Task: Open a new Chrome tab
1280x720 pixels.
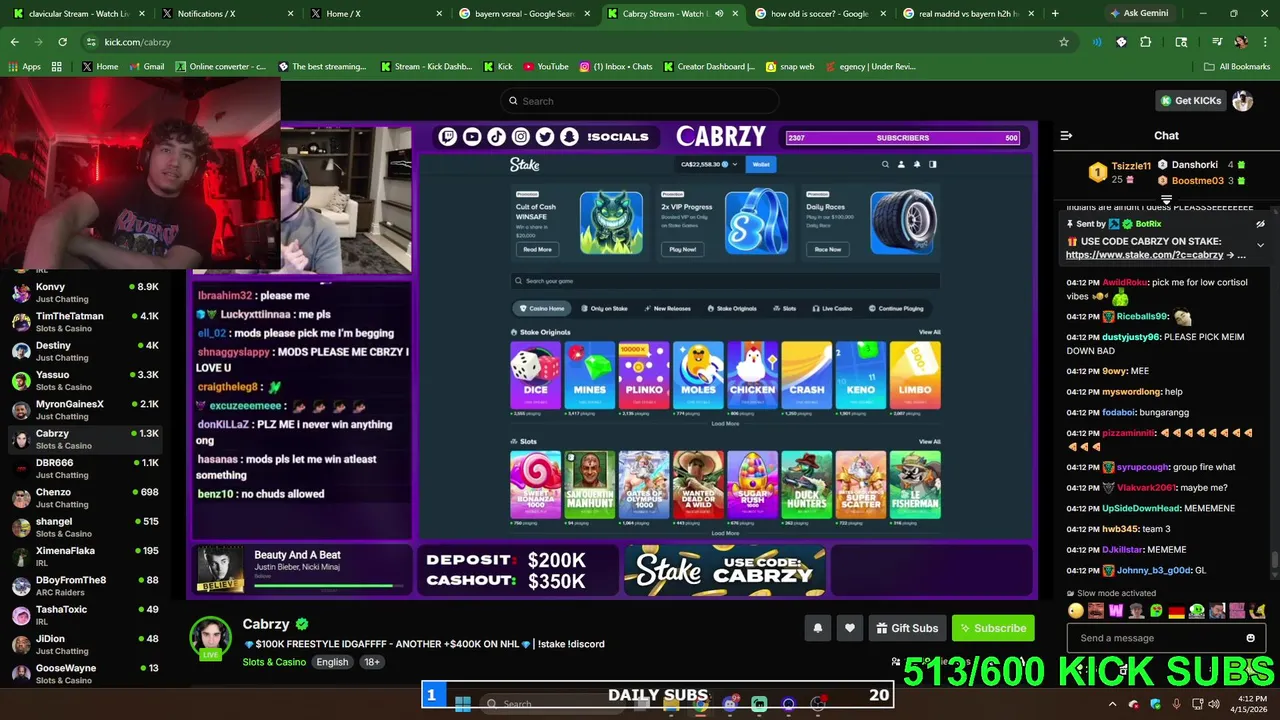Action: click(x=1055, y=13)
